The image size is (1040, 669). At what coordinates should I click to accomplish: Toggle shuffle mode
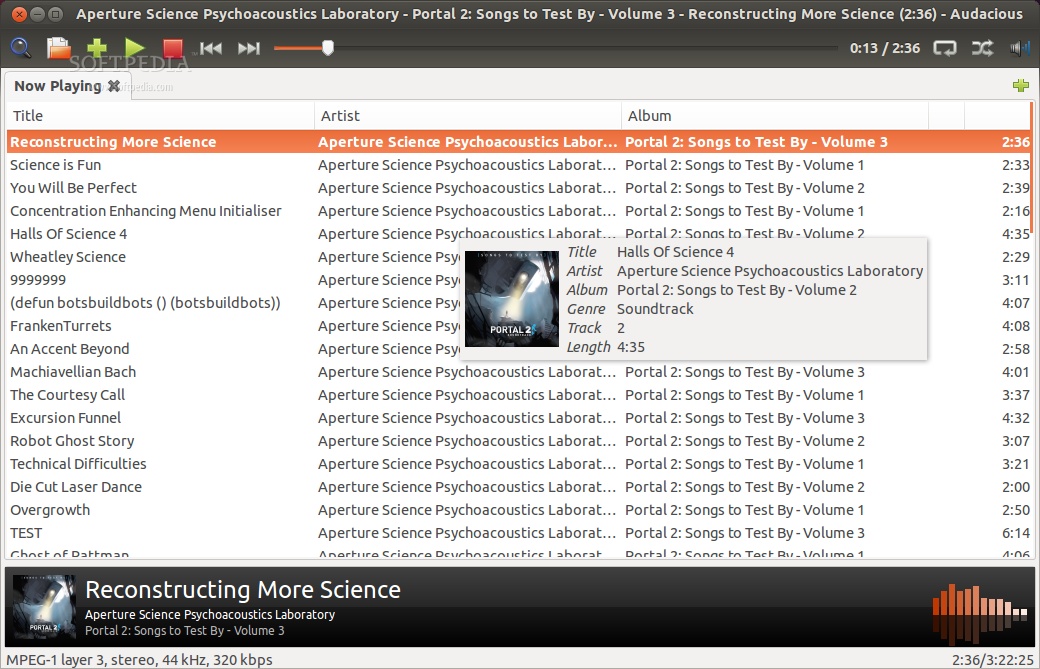982,48
